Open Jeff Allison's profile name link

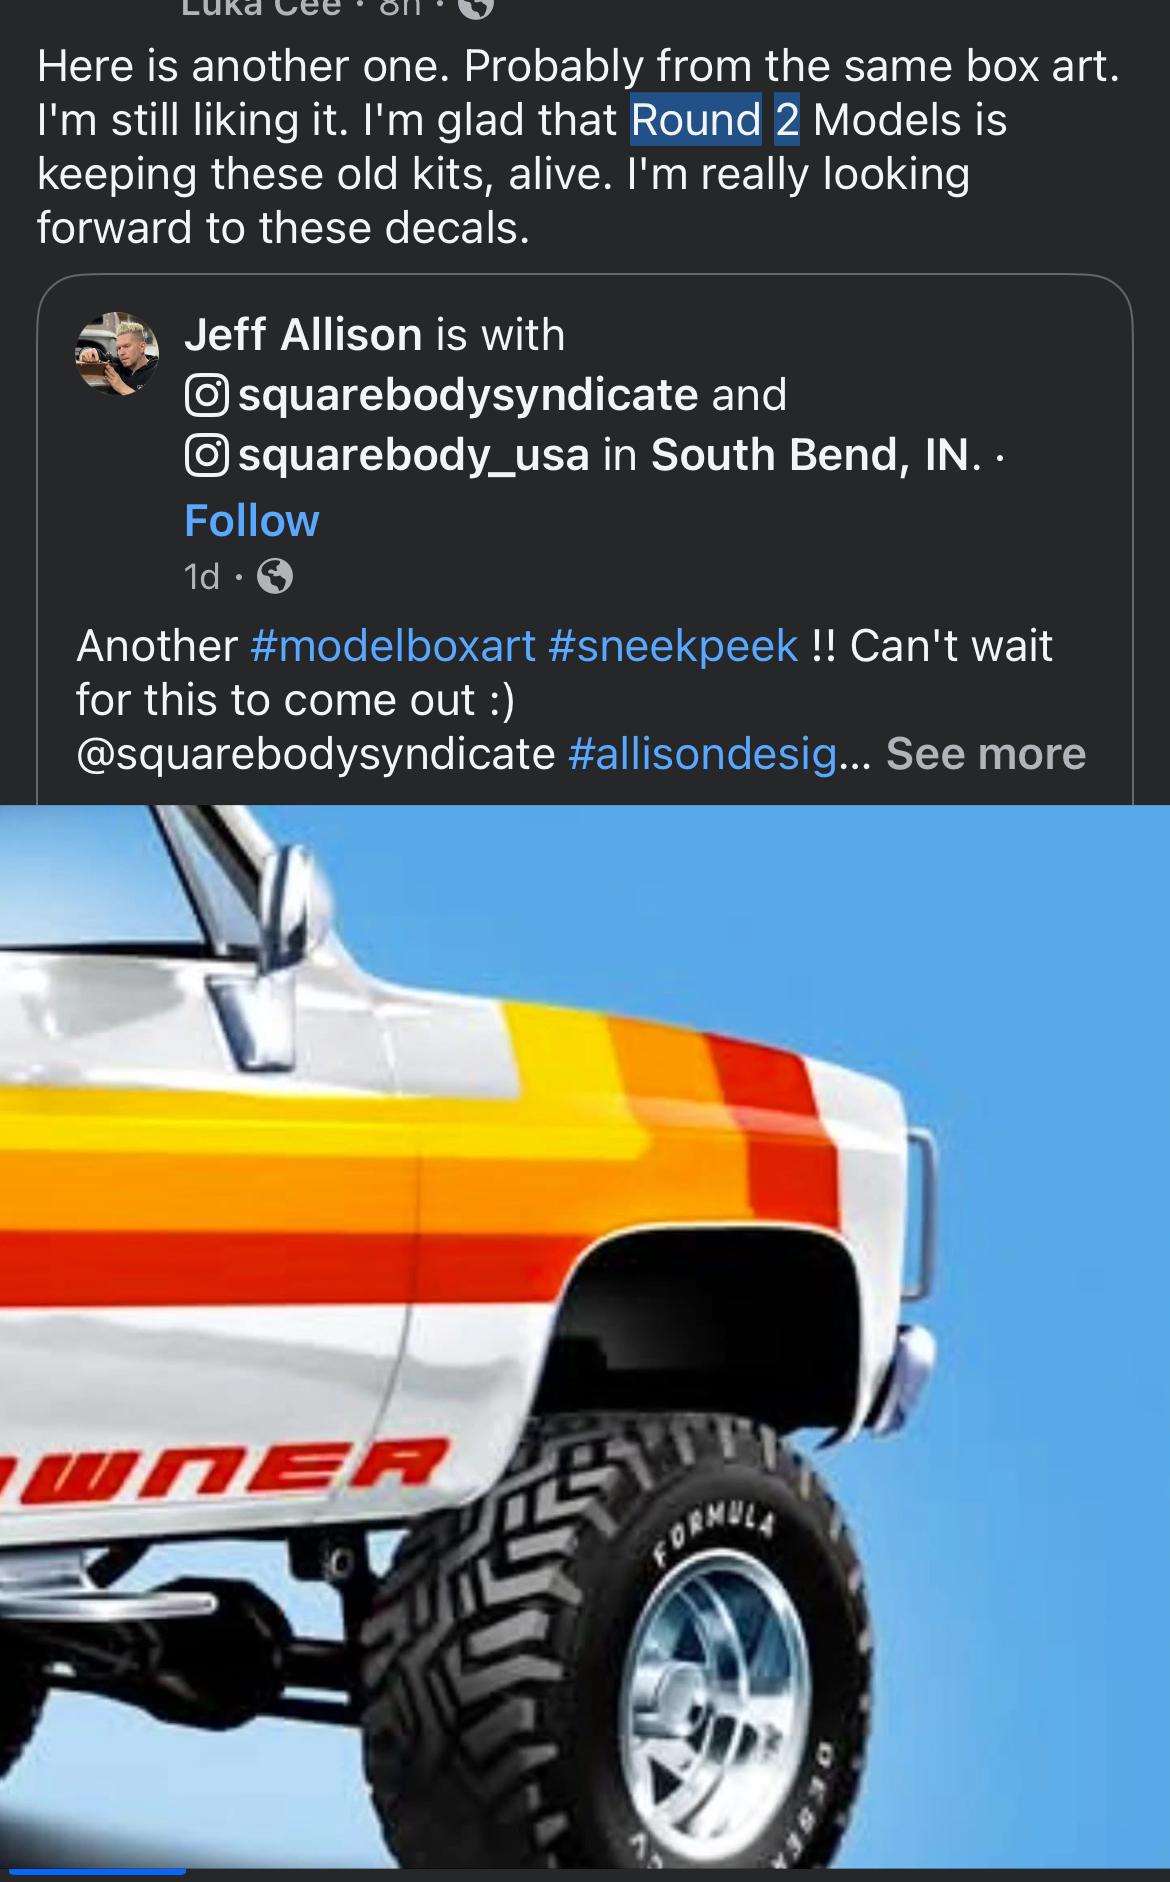tap(303, 334)
